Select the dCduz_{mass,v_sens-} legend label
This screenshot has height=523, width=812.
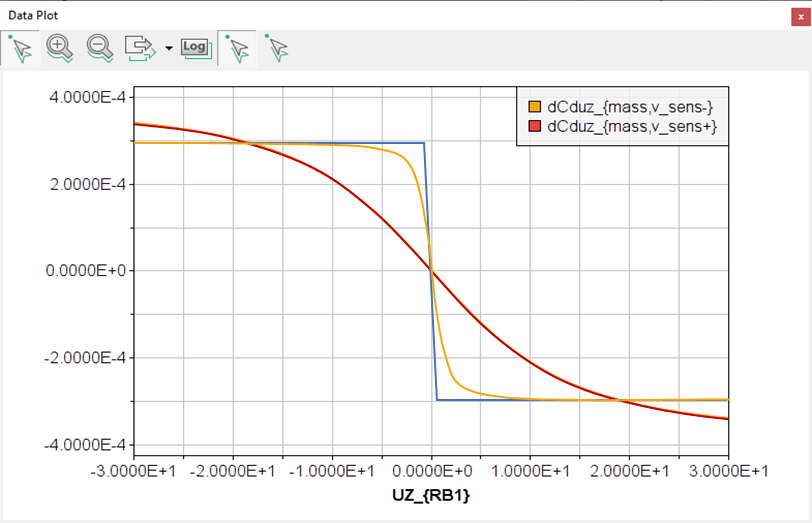point(630,107)
